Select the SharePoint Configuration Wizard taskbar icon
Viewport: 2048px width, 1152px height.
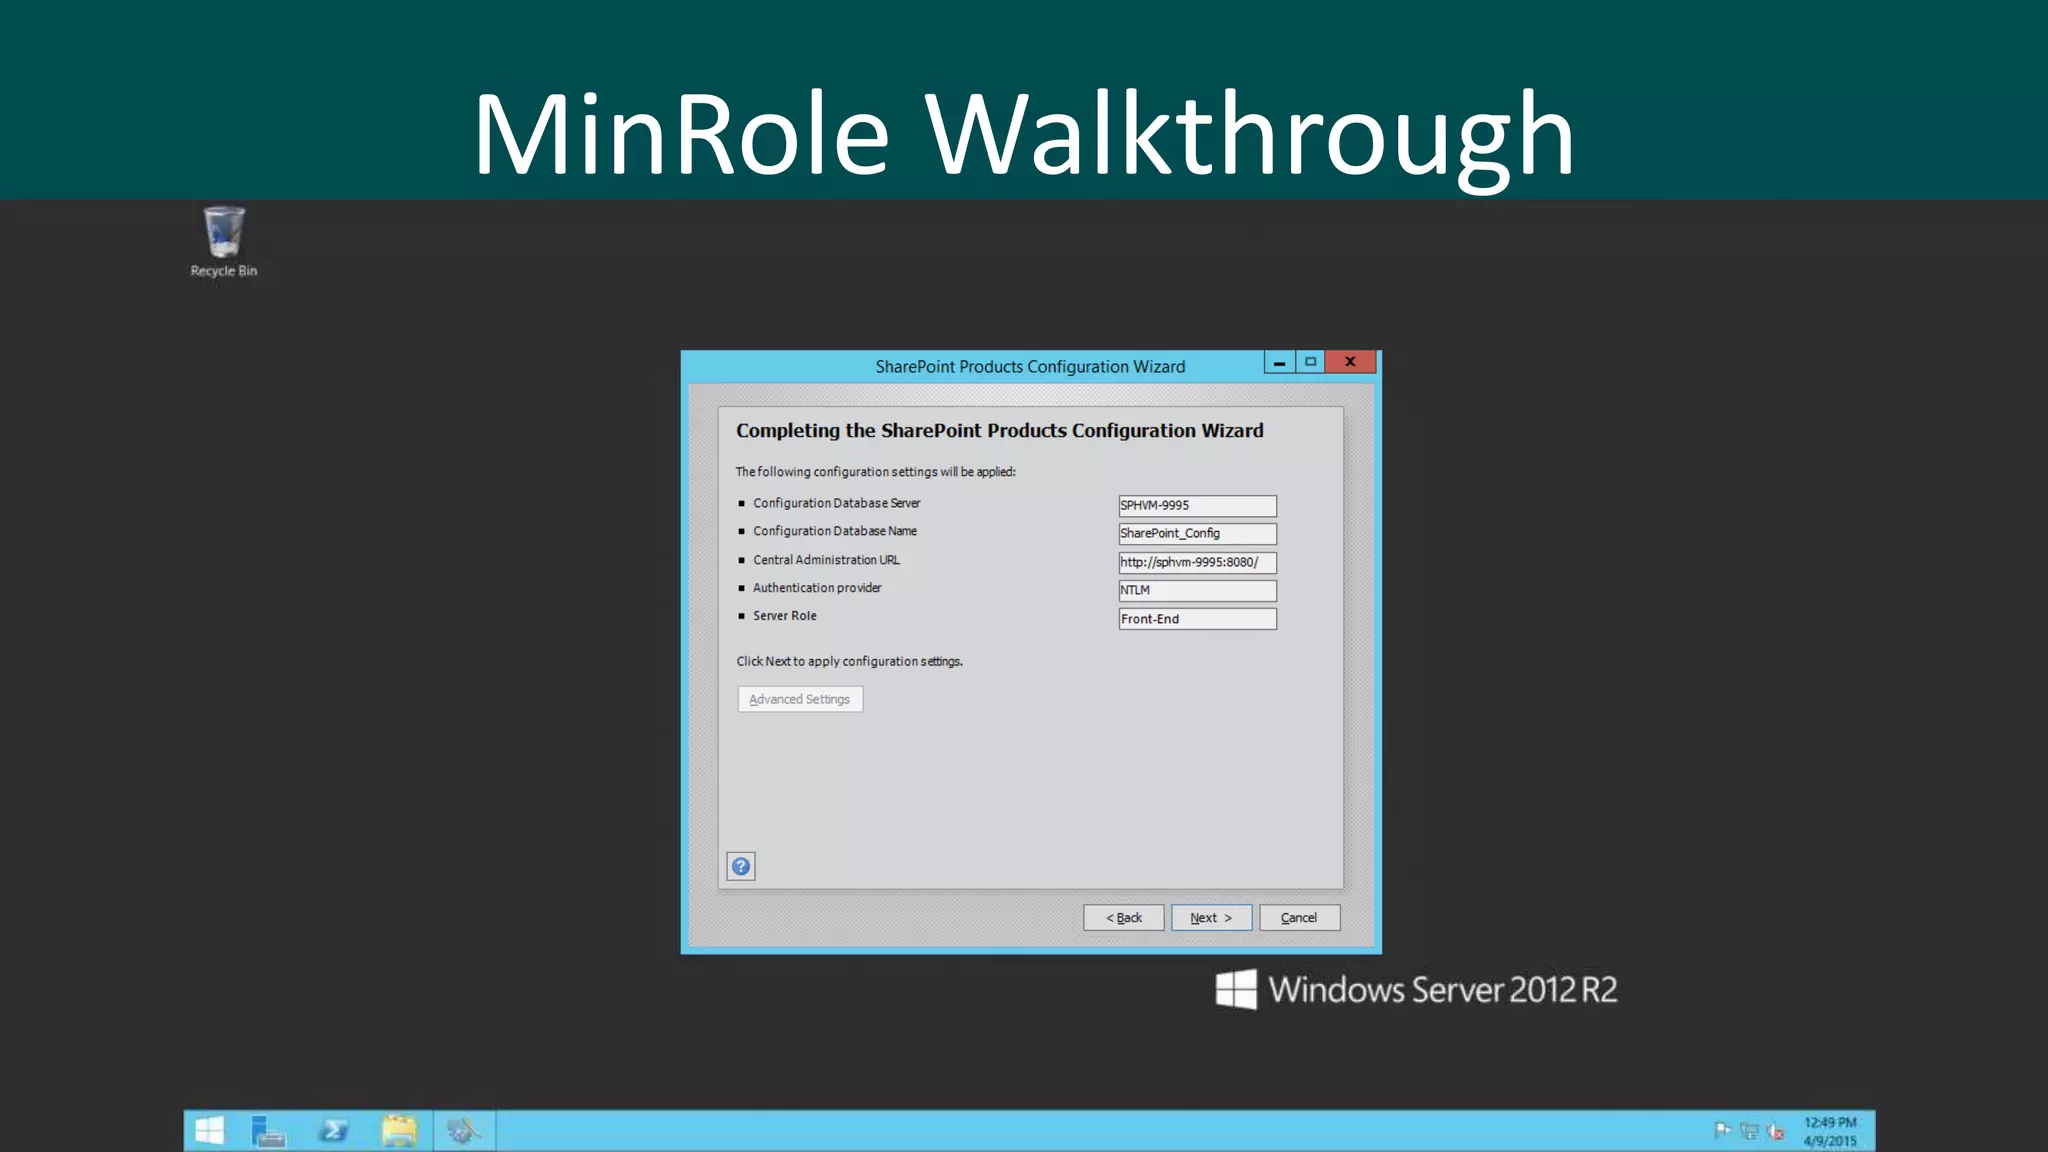[464, 1131]
